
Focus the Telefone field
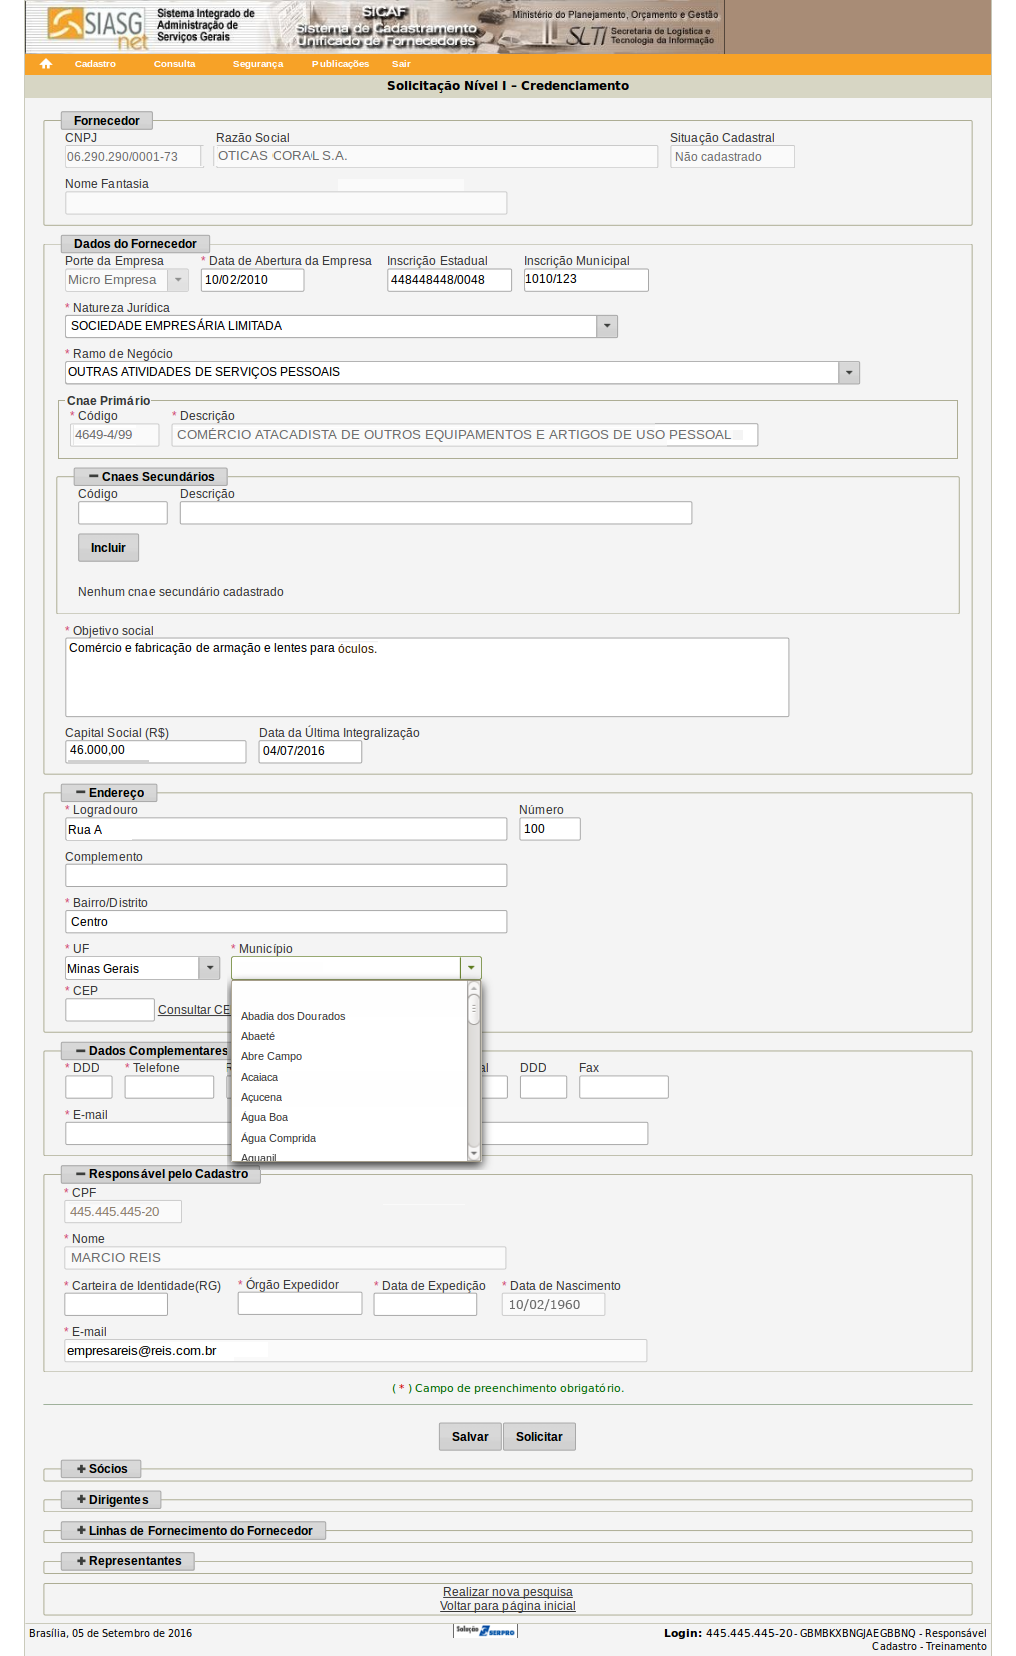[169, 1087]
